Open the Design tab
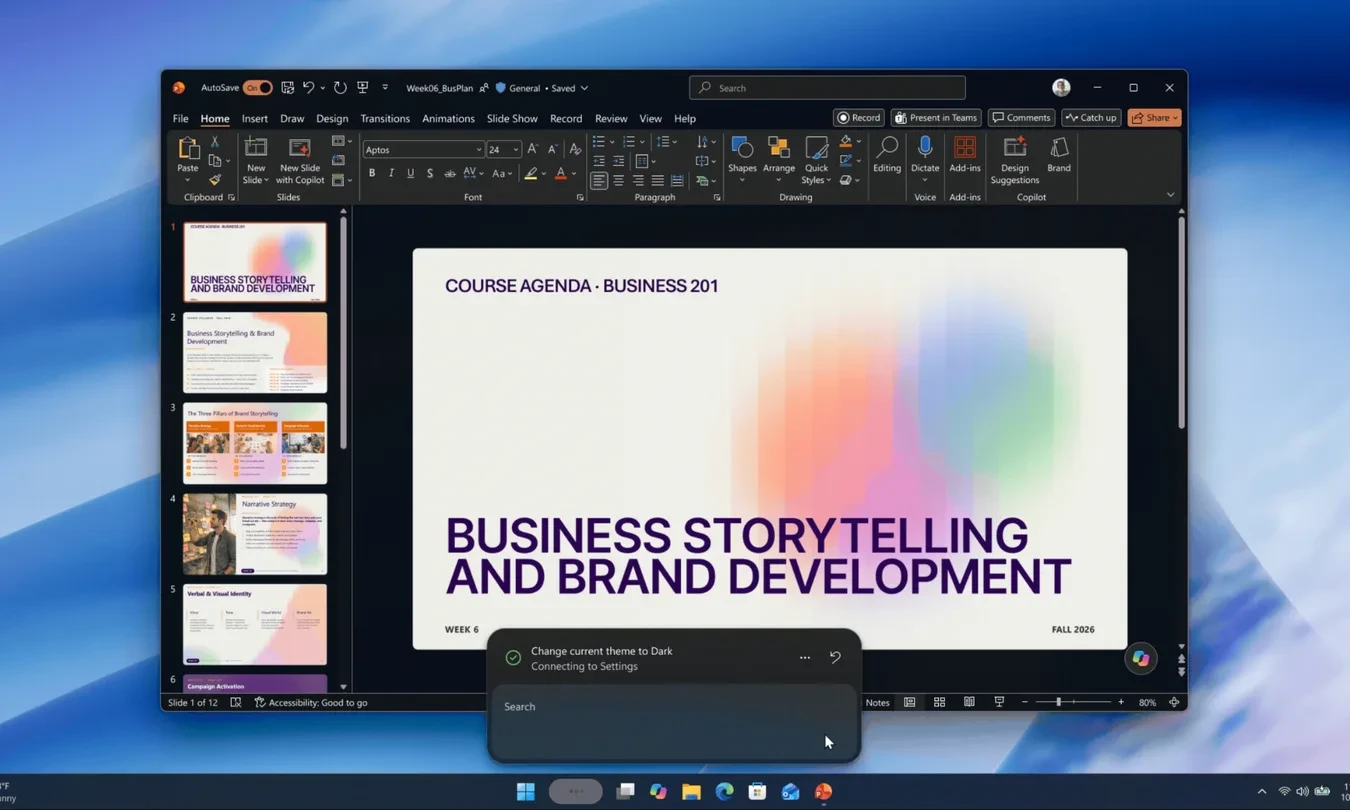1350x810 pixels. tap(332, 118)
